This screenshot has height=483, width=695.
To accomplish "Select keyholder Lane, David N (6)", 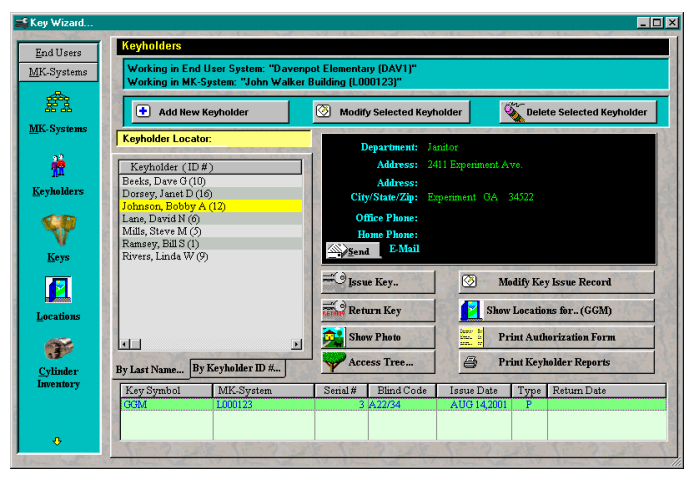I will pos(211,219).
